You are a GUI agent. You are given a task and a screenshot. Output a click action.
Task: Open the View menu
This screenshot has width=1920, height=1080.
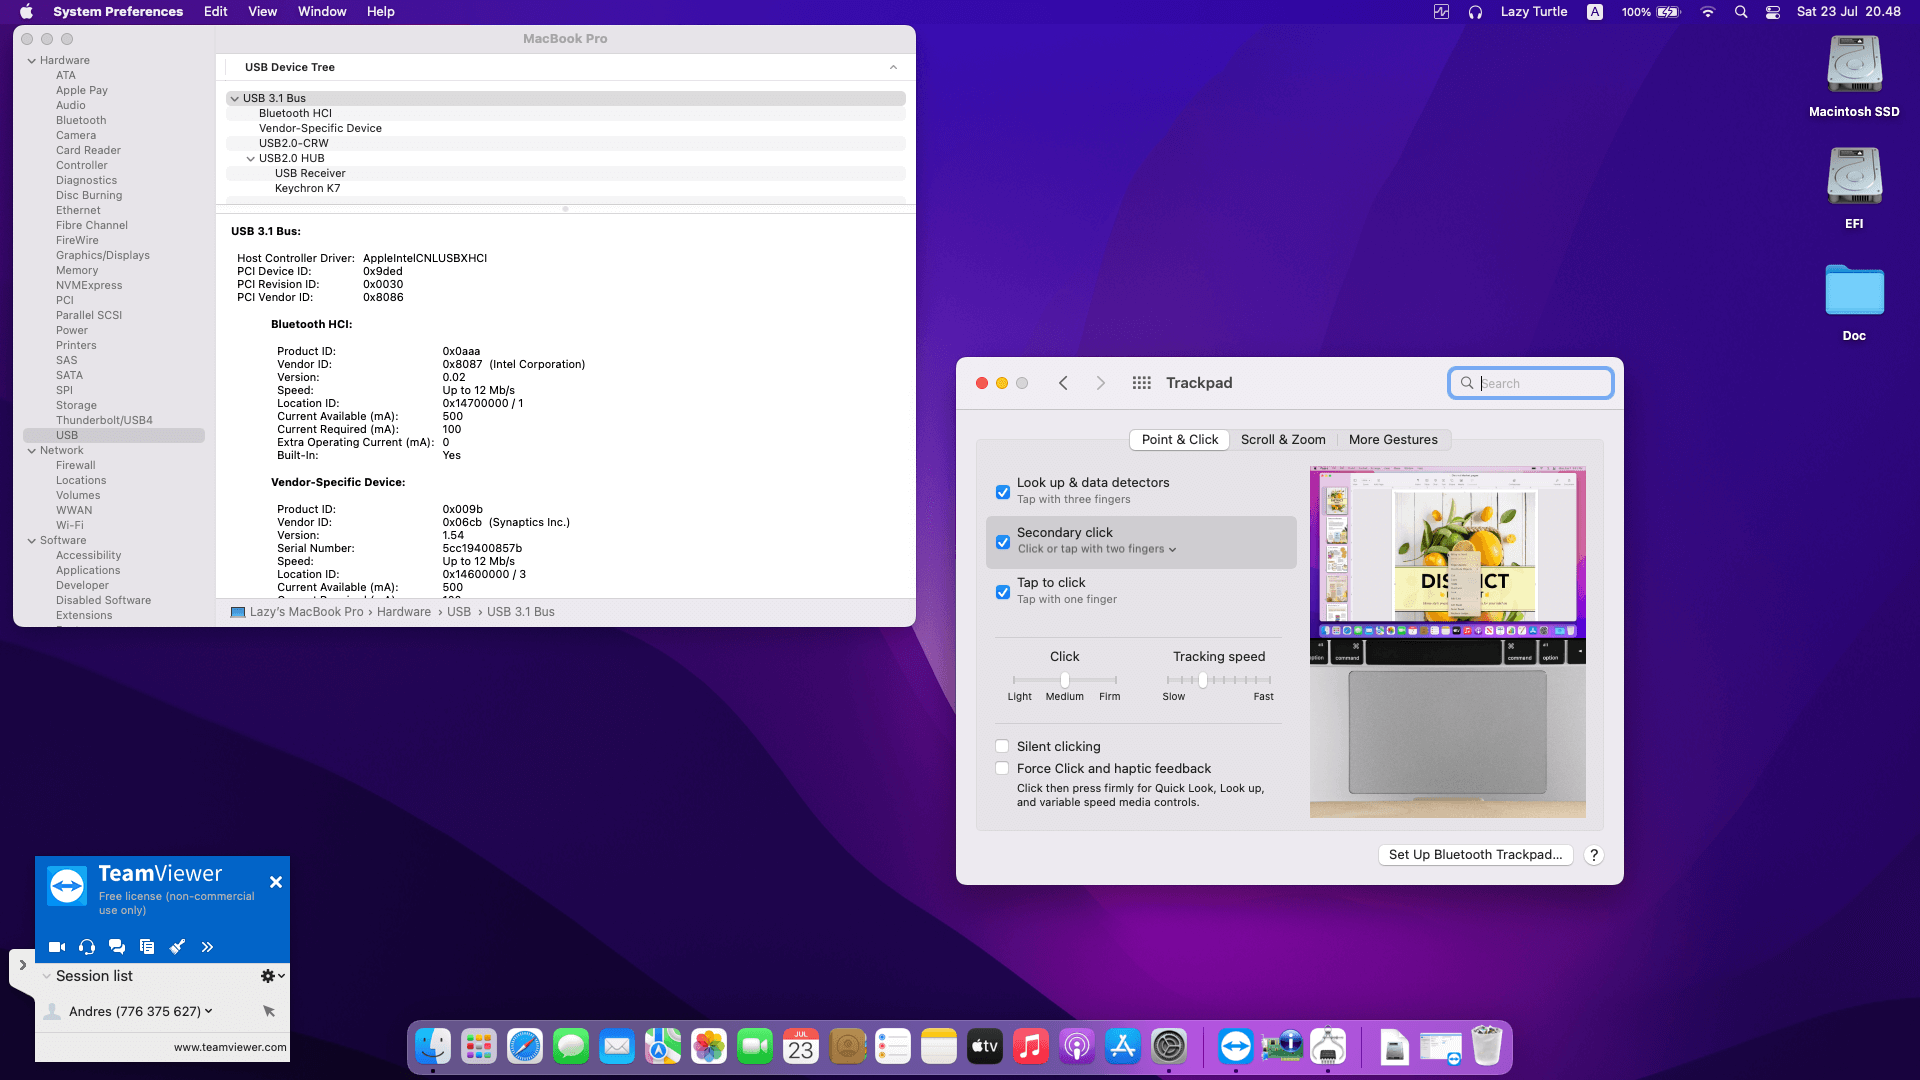point(262,11)
